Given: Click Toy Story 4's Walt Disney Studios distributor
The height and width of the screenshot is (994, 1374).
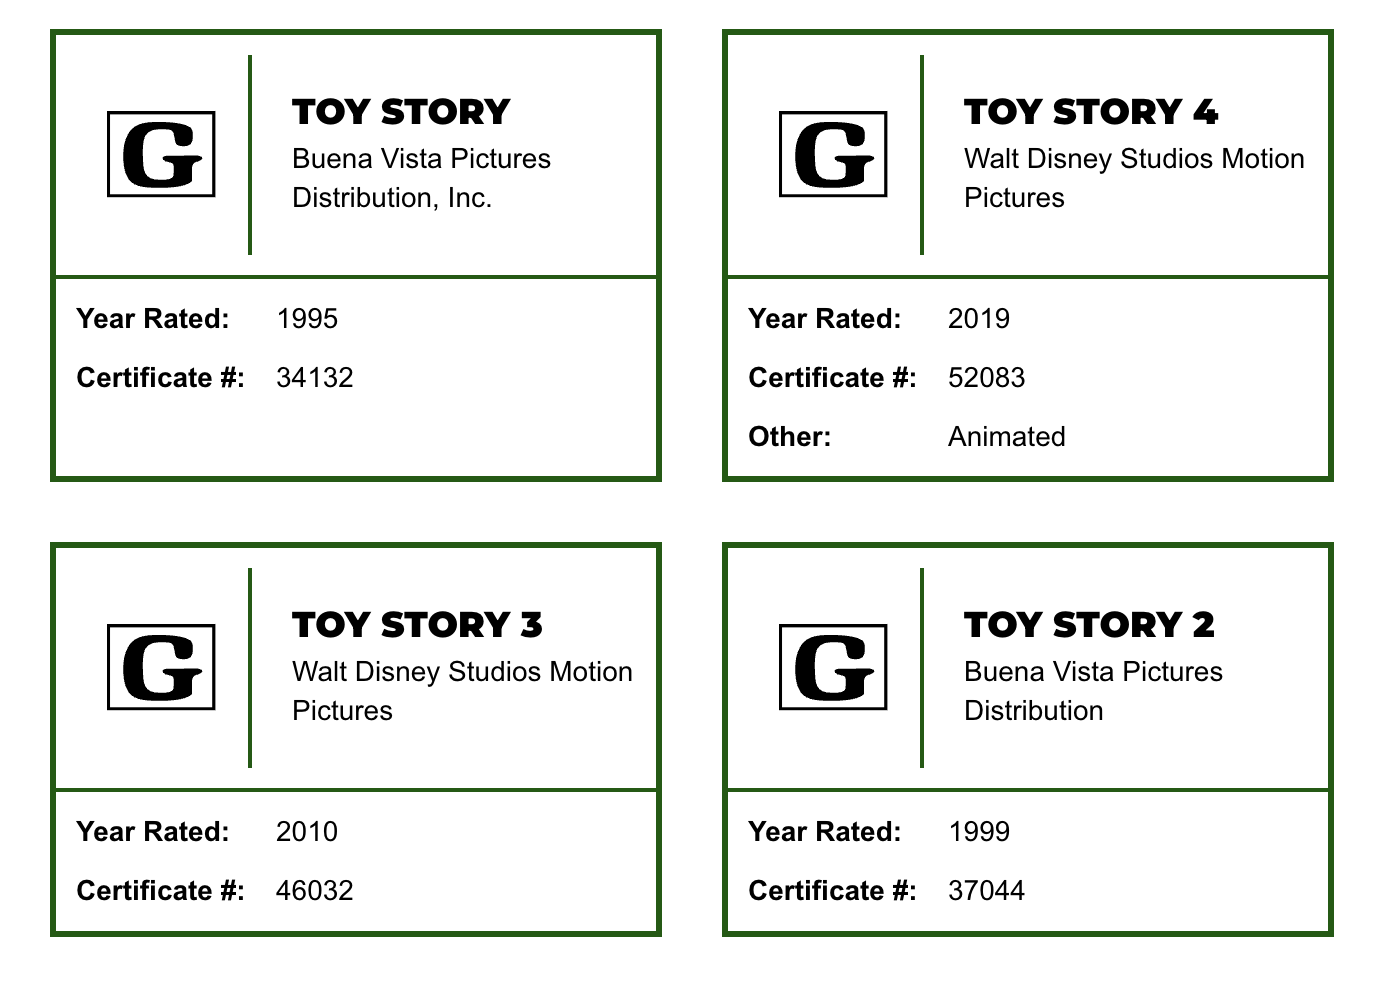Looking at the screenshot, I should click(1133, 178).
